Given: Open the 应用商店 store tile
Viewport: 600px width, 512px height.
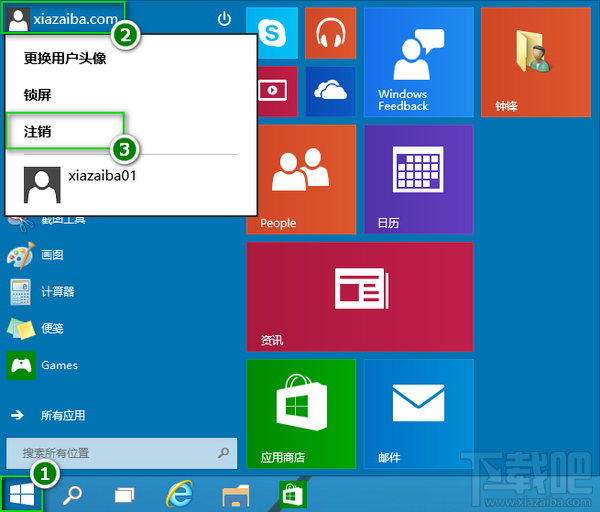Looking at the screenshot, I should 301,413.
